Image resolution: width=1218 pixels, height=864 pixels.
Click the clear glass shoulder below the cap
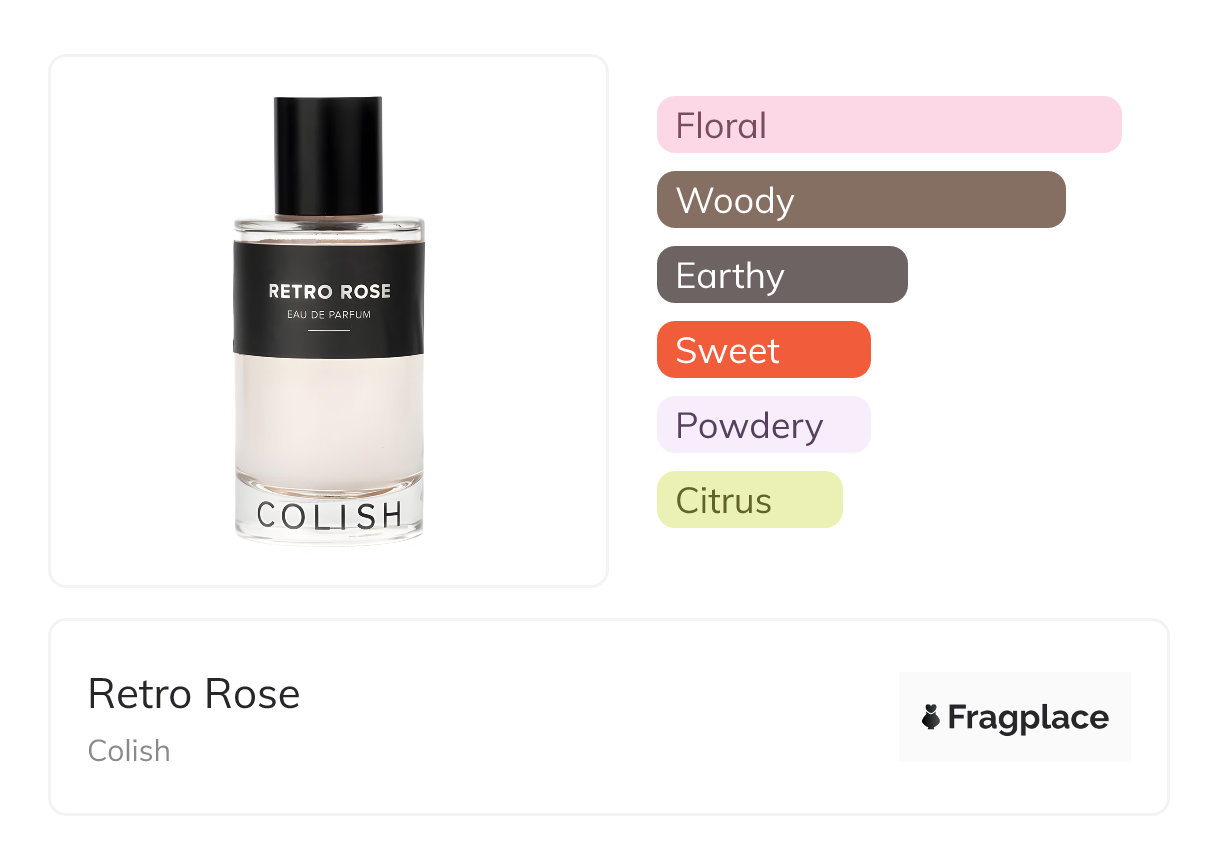coord(329,228)
